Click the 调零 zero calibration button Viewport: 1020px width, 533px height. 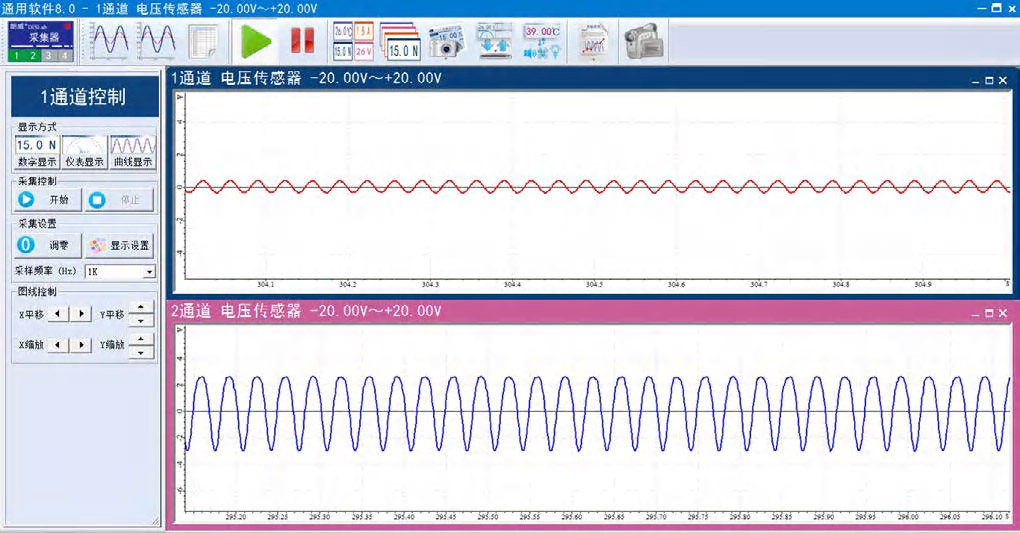(x=48, y=245)
